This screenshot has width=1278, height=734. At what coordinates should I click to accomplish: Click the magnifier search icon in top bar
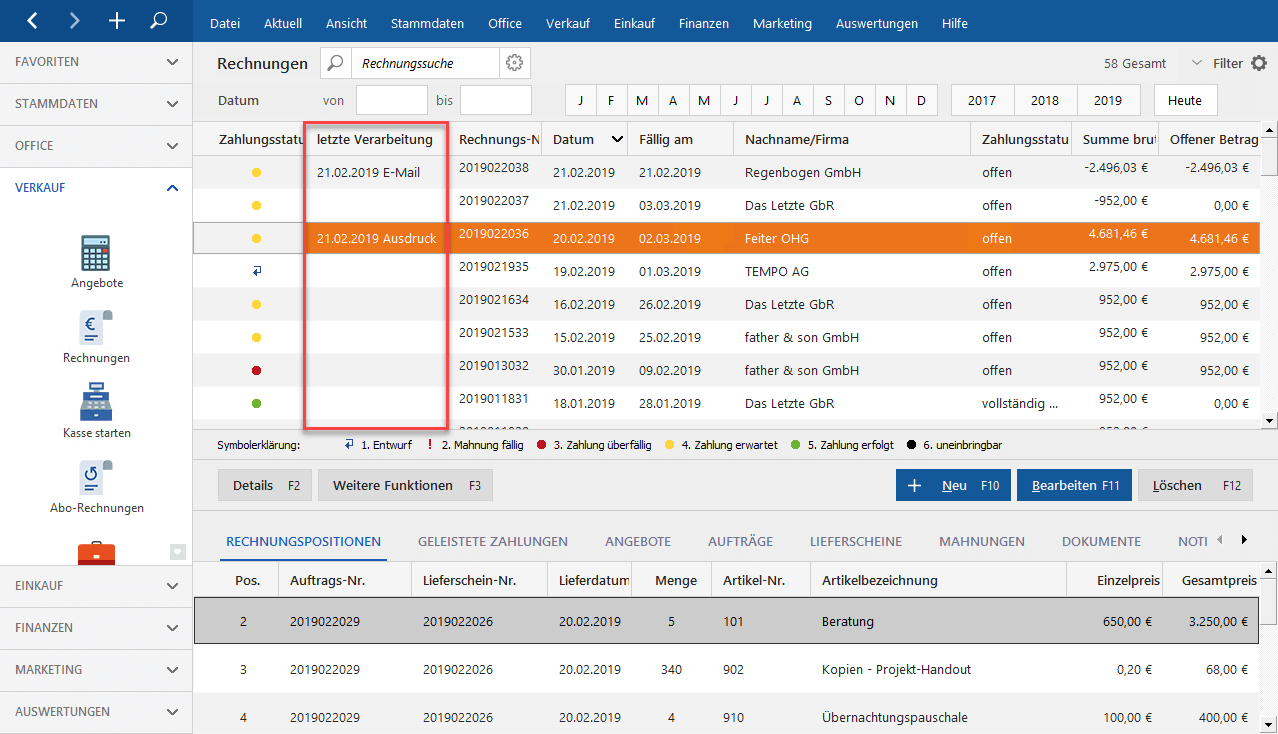pyautogui.click(x=158, y=20)
